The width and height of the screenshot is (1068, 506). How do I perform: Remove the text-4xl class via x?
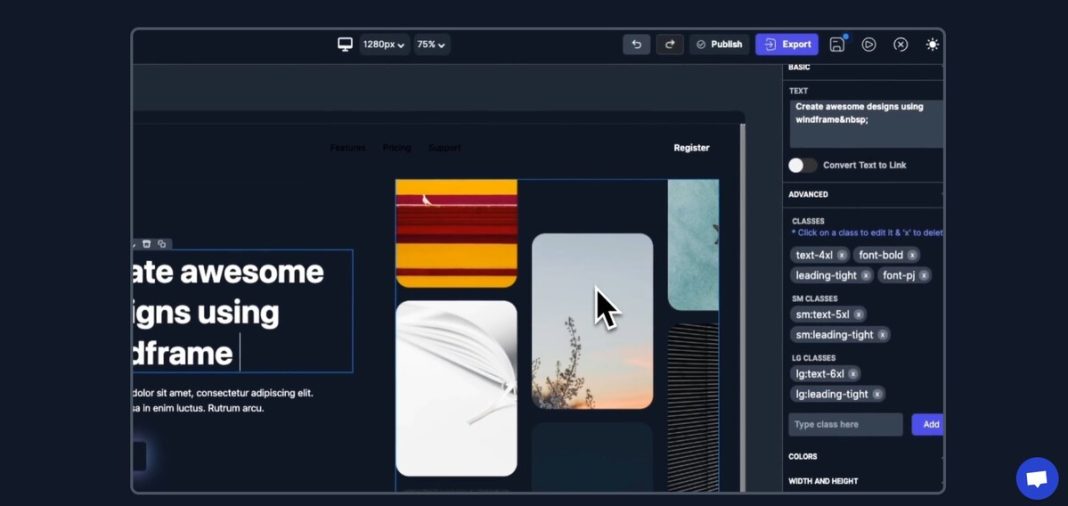click(x=842, y=255)
